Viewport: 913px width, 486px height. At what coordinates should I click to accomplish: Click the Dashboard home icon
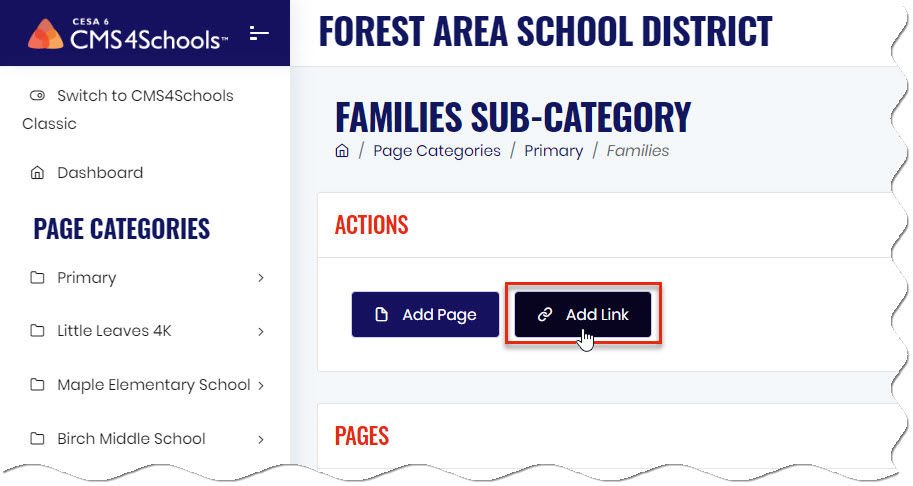(37, 172)
